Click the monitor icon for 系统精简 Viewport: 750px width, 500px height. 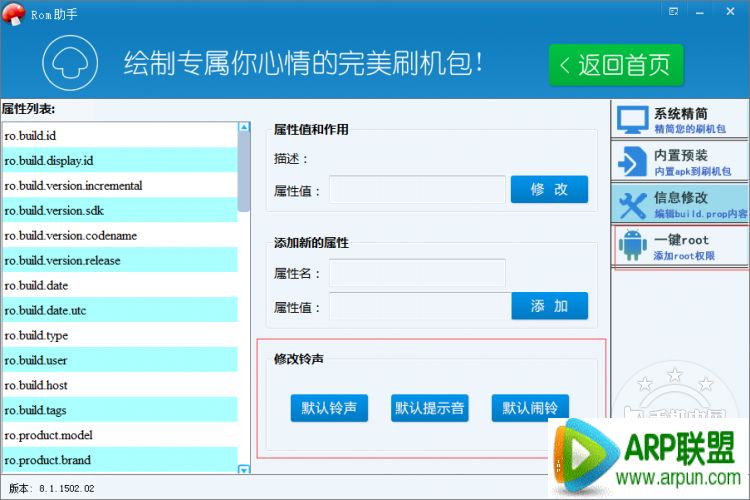coord(632,121)
